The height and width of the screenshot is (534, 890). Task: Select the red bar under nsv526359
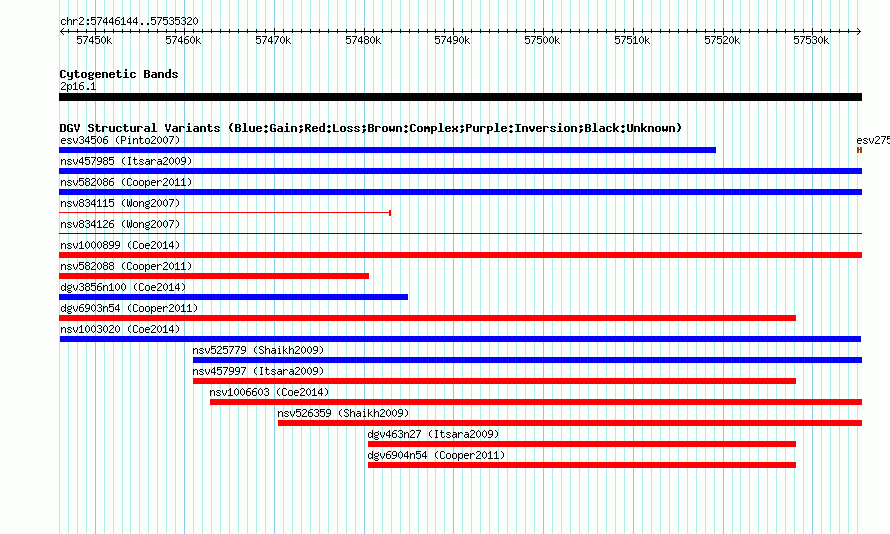coord(570,423)
